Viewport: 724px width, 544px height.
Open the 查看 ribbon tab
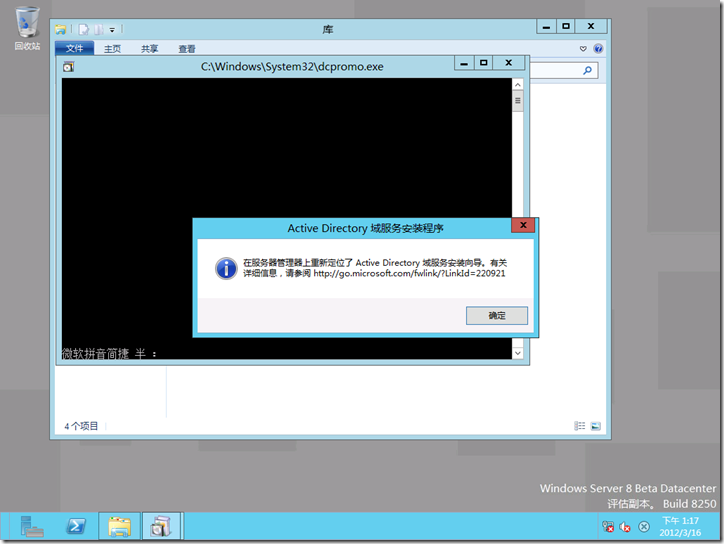pos(187,48)
